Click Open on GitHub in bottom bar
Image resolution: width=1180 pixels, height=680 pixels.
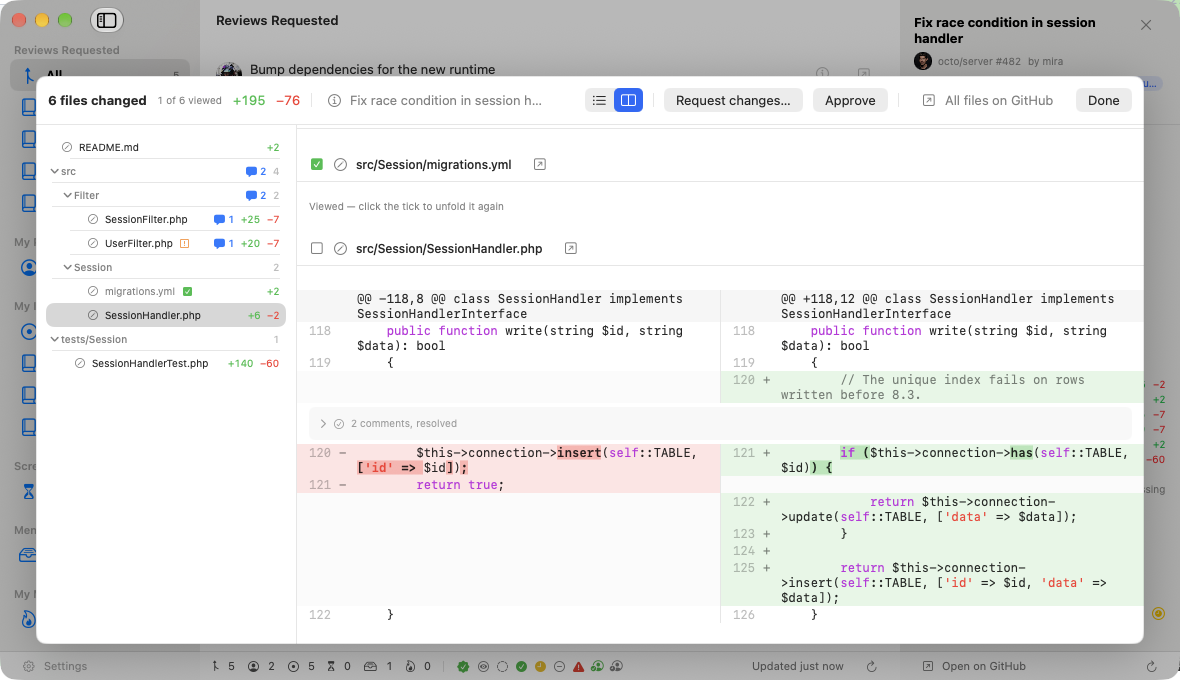[x=974, y=666]
